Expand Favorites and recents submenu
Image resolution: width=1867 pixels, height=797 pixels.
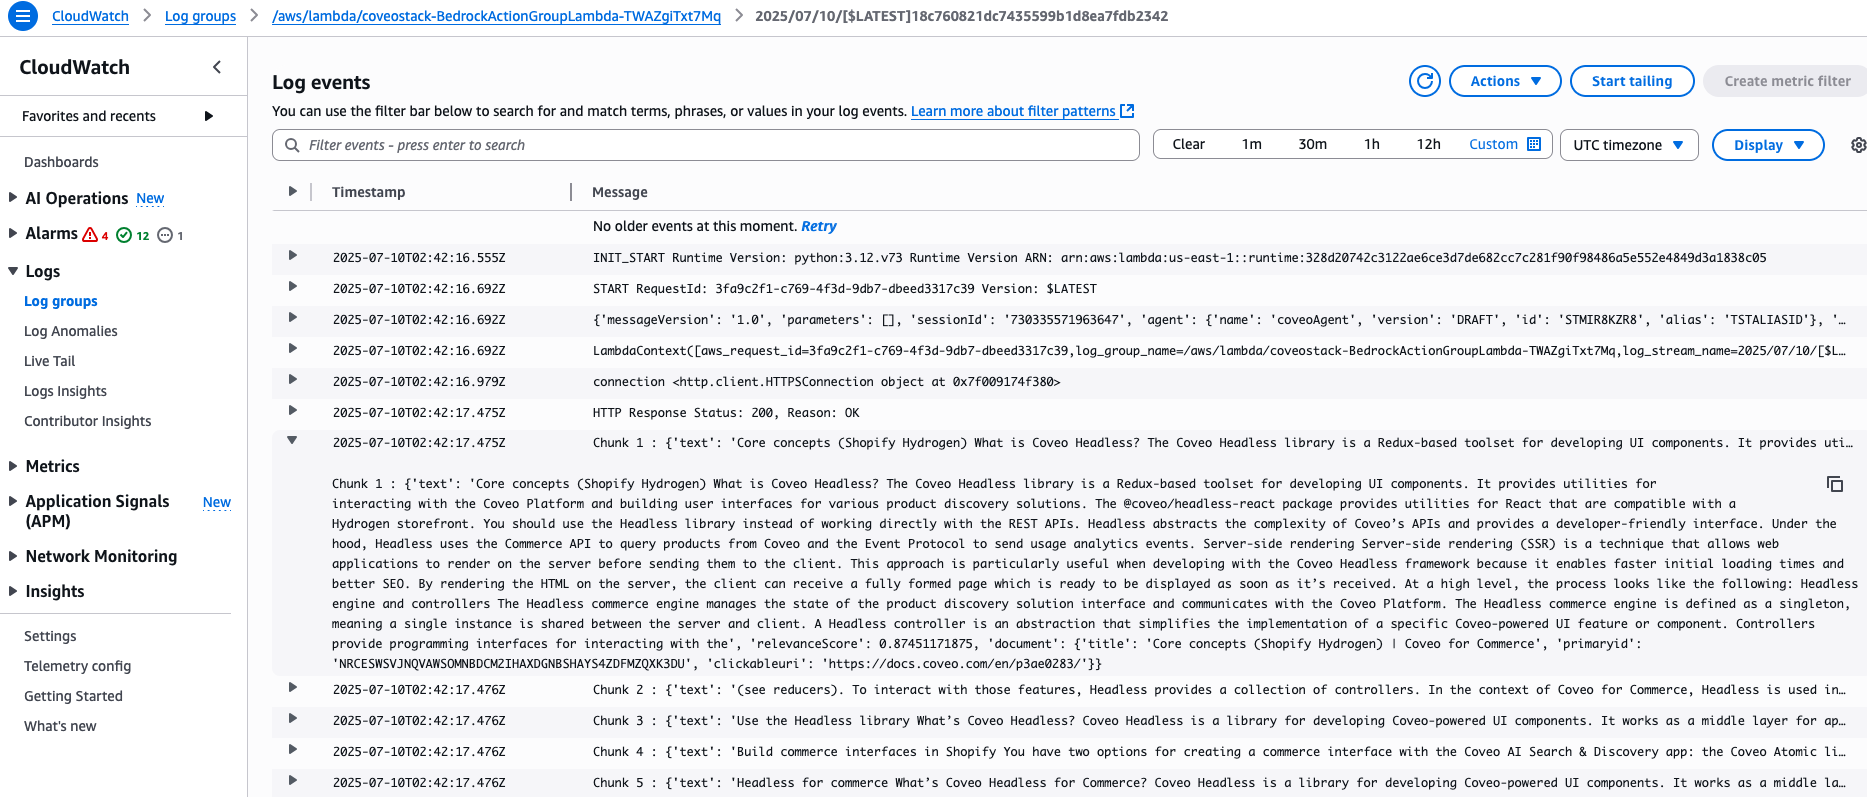pyautogui.click(x=209, y=116)
